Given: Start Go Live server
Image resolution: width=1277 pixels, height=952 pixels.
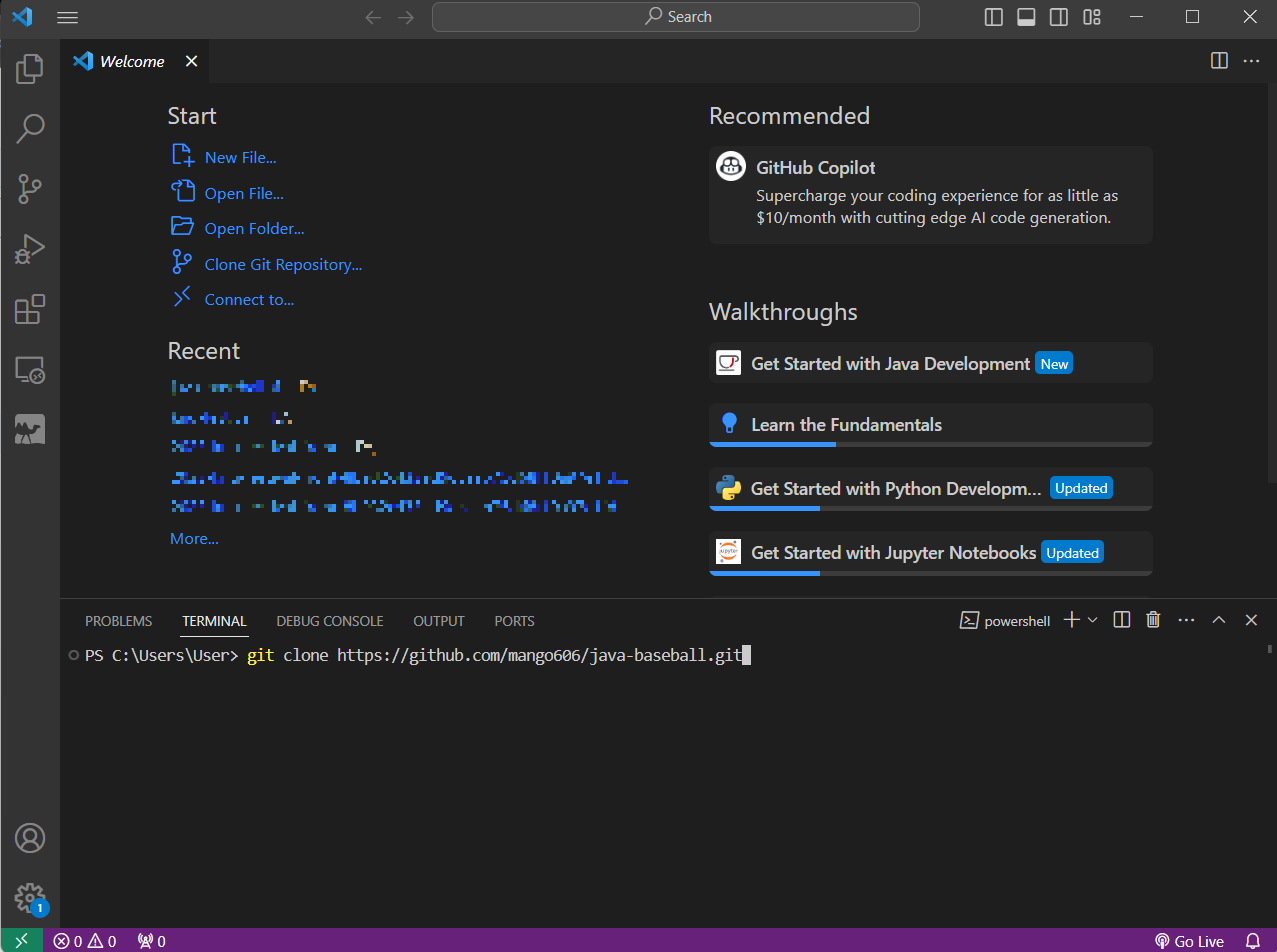Looking at the screenshot, I should click(x=1190, y=941).
